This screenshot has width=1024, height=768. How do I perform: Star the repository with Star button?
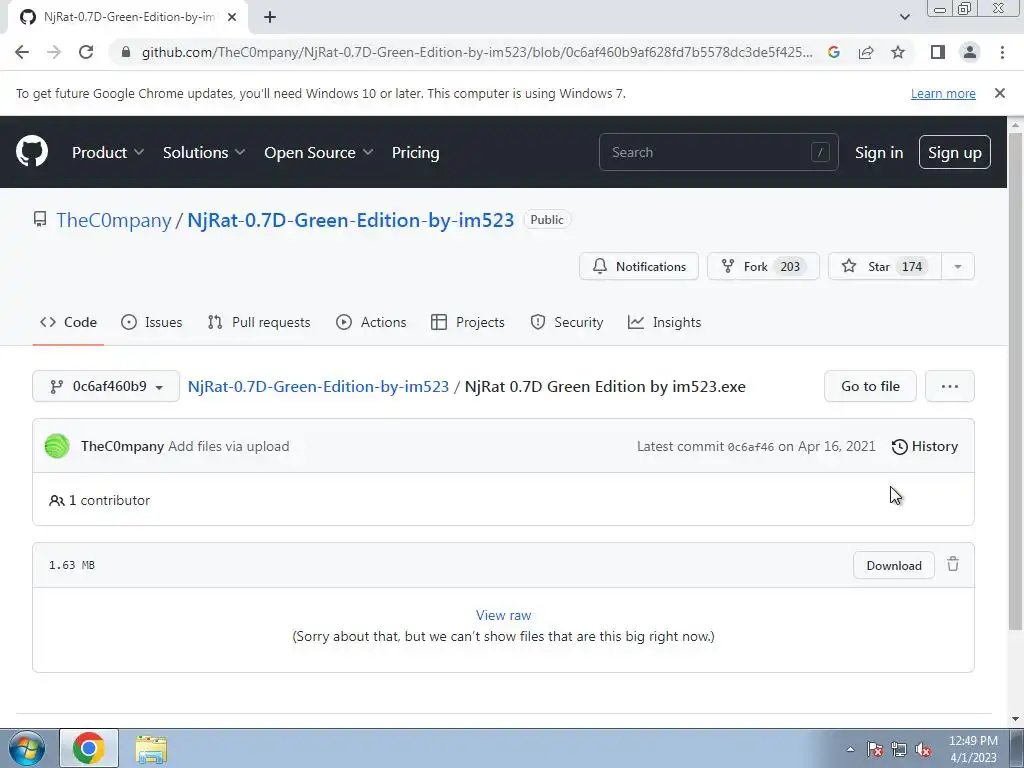point(885,266)
